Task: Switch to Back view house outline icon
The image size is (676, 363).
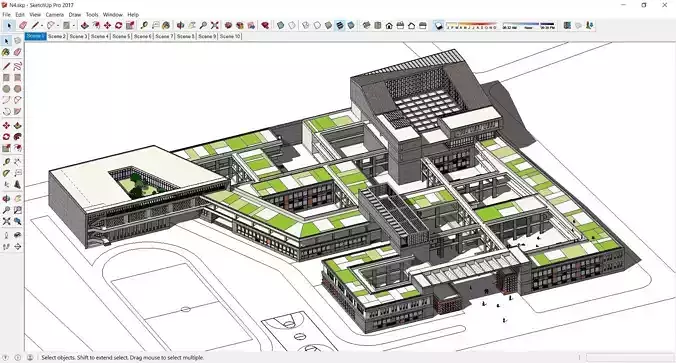Action: click(x=411, y=25)
